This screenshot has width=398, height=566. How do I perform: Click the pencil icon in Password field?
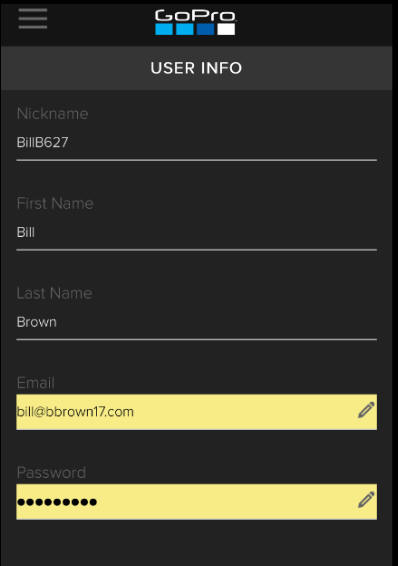(x=366, y=500)
